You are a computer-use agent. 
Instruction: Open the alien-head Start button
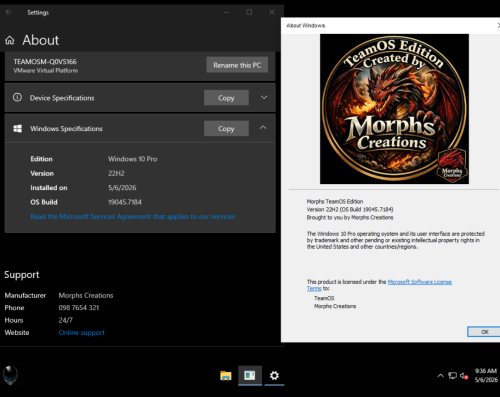tap(10, 375)
